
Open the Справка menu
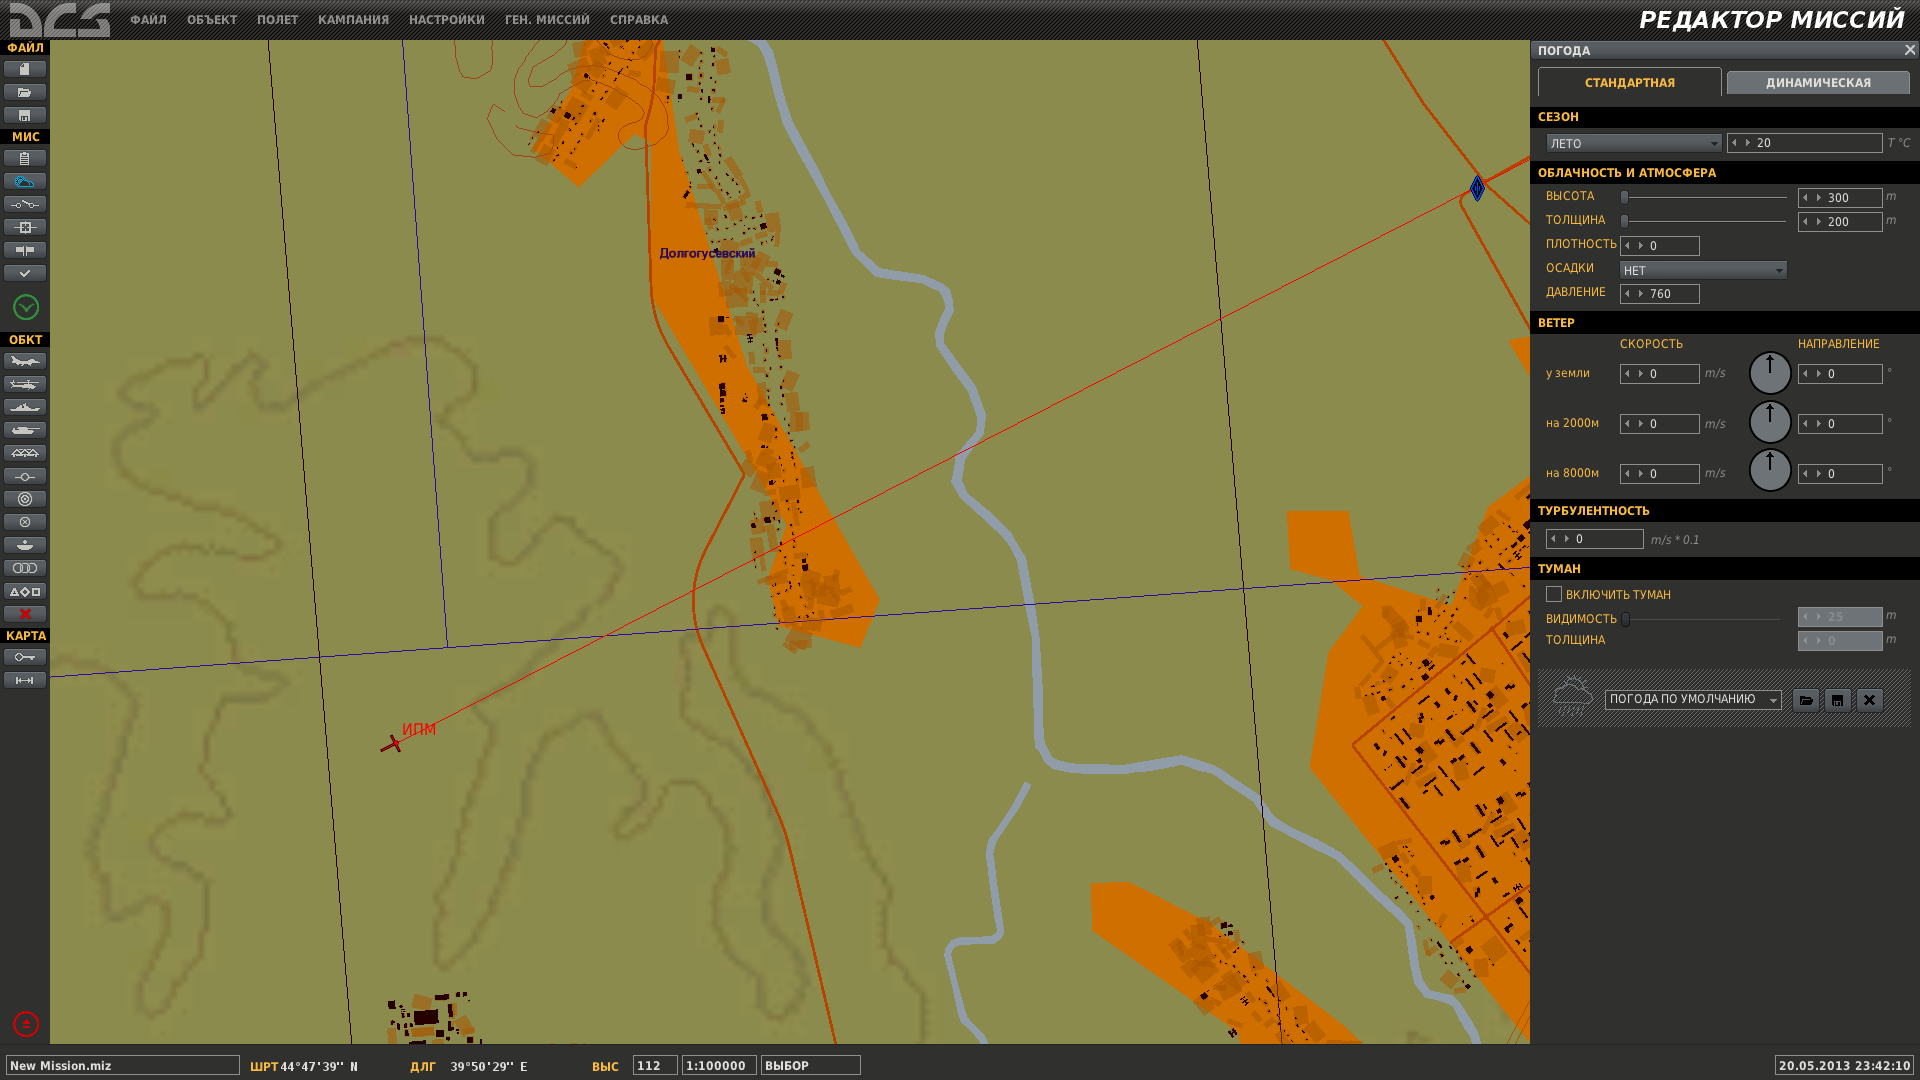[x=639, y=20]
